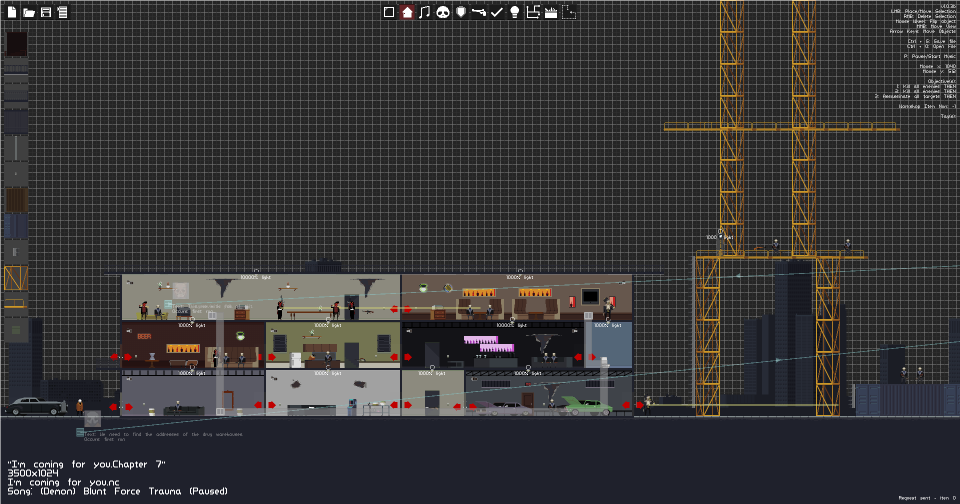The height and width of the screenshot is (504, 960).
Task: Open the clapperboard cutscene tool
Action: [x=551, y=12]
